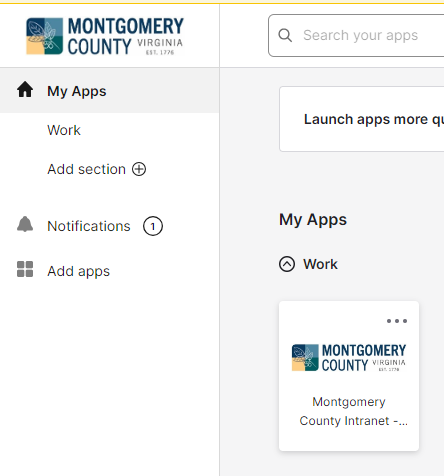Open the three-dot menu on the Intranet card
The height and width of the screenshot is (476, 444).
click(x=397, y=321)
